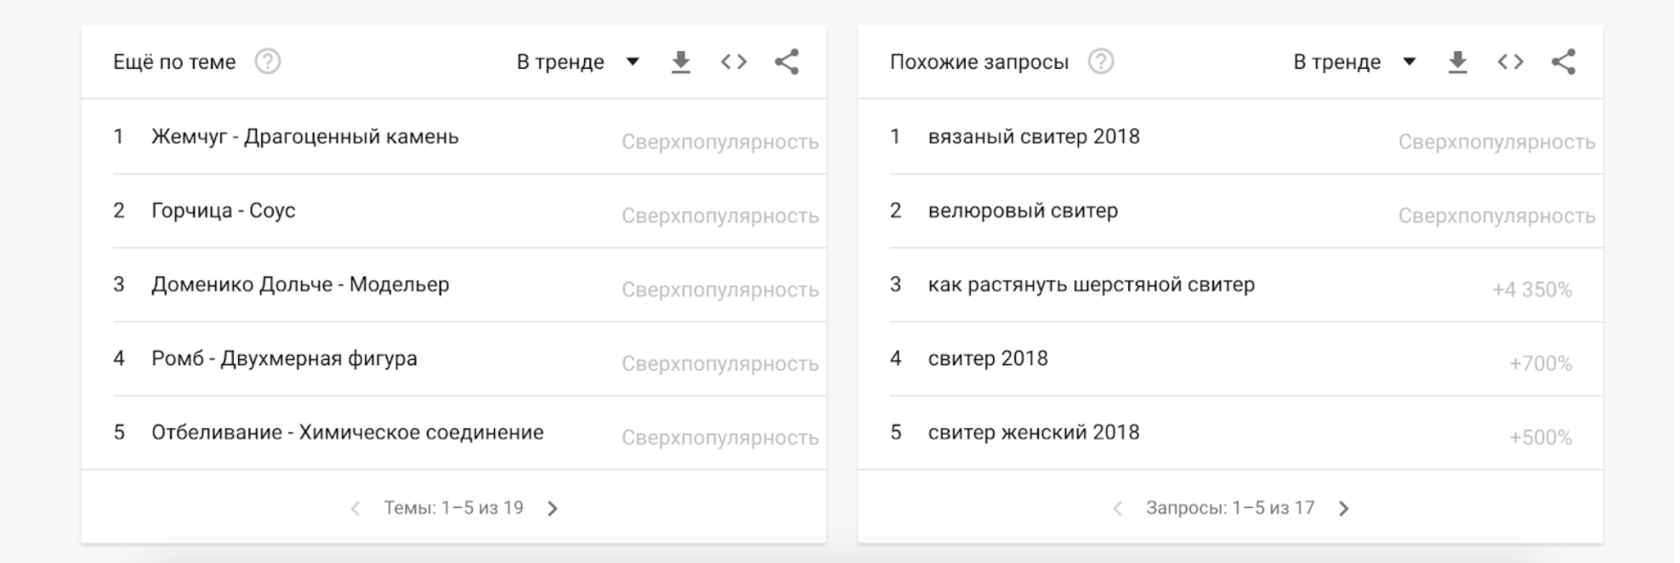
Task: Open topic 'Доменико Дольче - Модельер'
Action: click(300, 285)
